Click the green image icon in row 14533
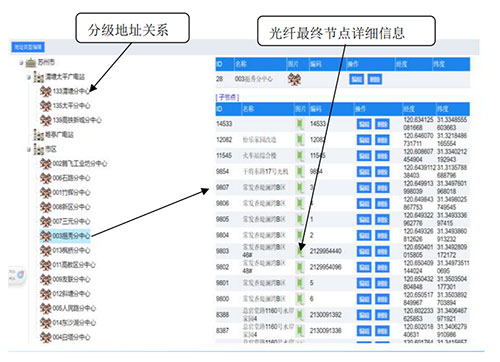The width and height of the screenshot is (500, 362). pos(300,124)
